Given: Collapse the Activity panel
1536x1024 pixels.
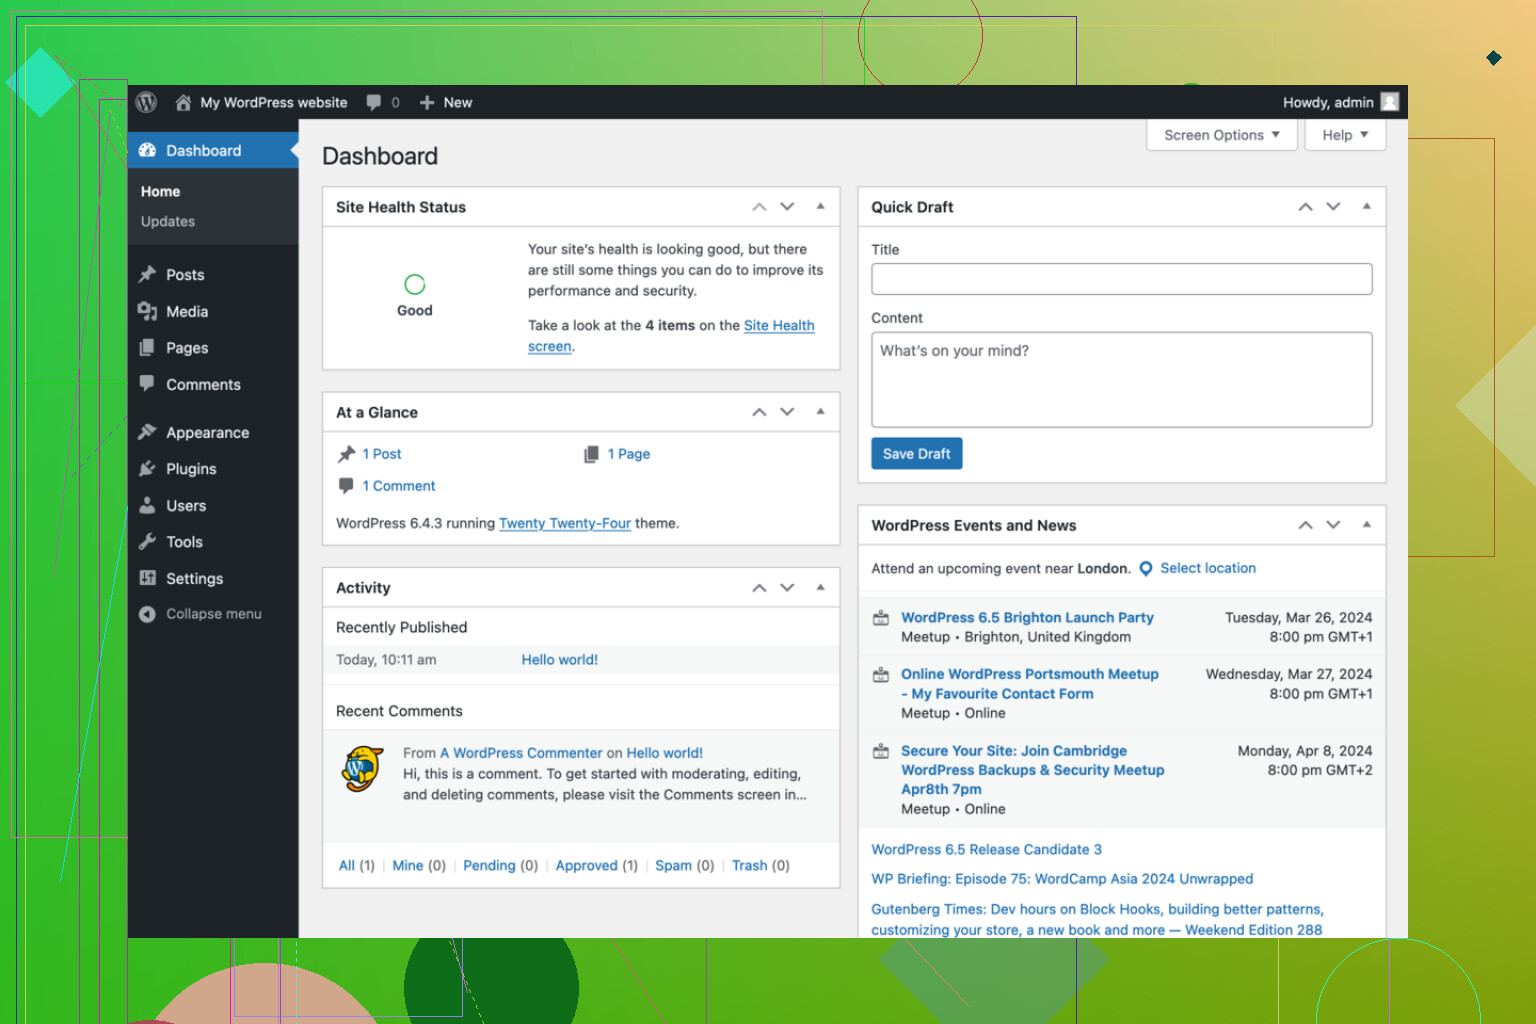Looking at the screenshot, I should (x=820, y=588).
